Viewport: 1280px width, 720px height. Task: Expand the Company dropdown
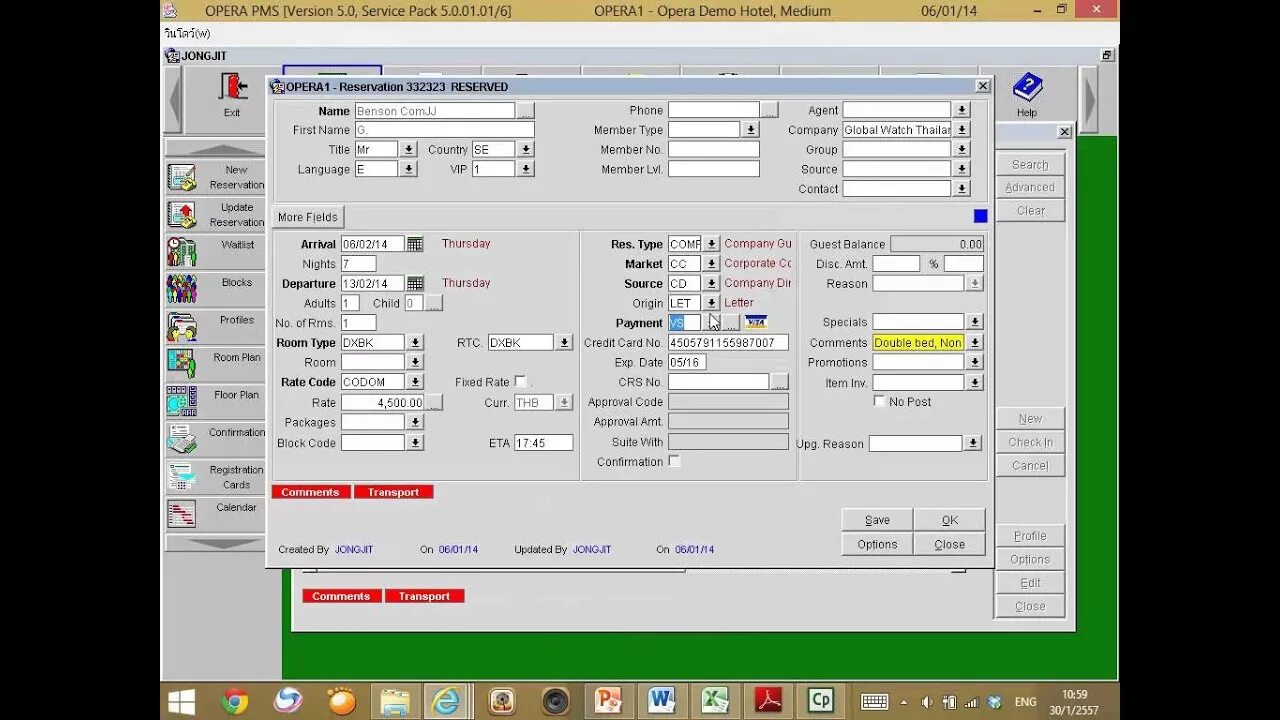point(962,130)
